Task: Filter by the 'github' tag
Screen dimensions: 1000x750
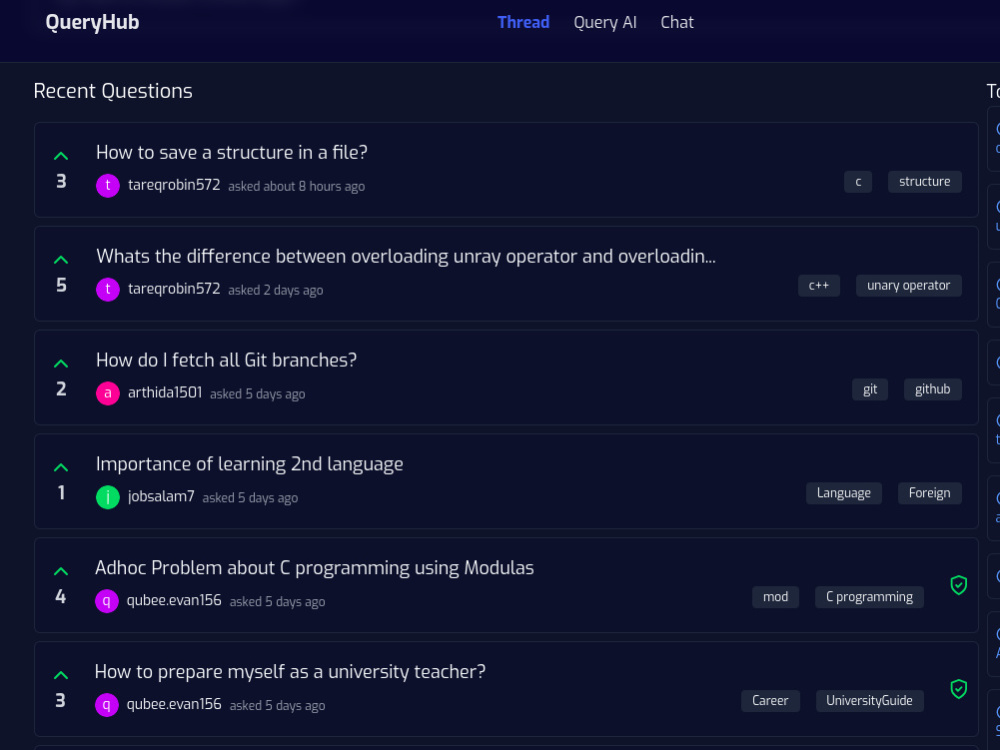Action: 932,389
